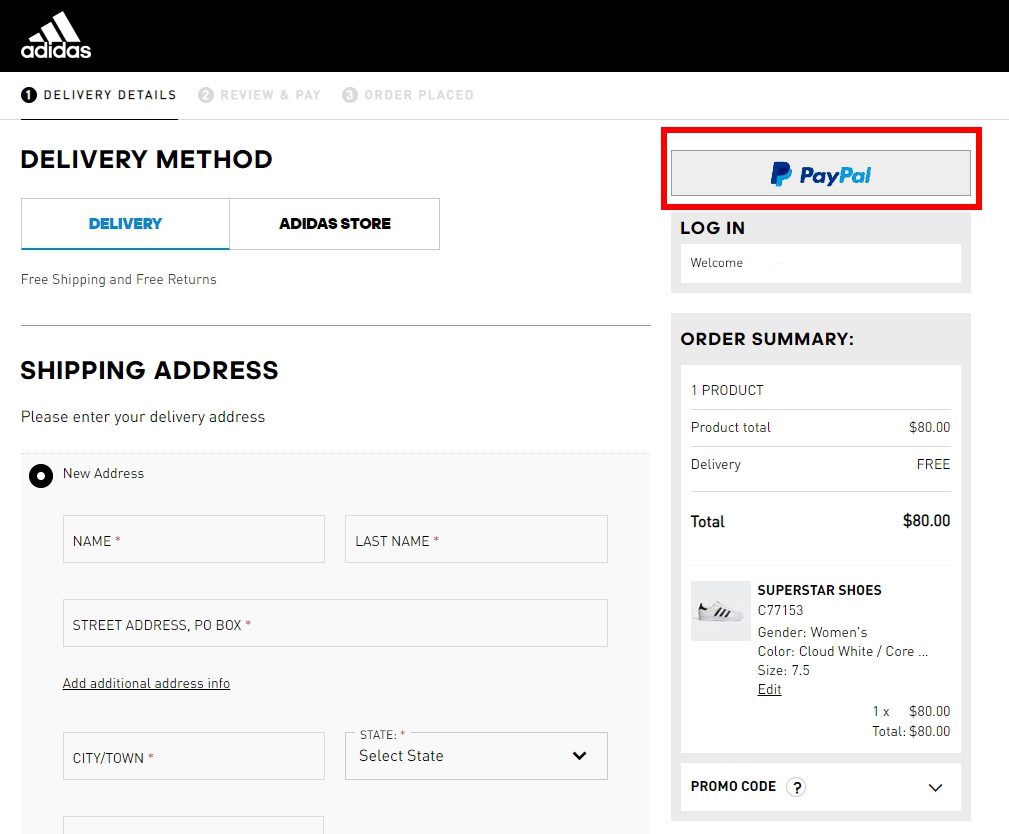Viewport: 1009px width, 834px height.
Task: Switch to the Adidas Store tab
Action: point(335,224)
